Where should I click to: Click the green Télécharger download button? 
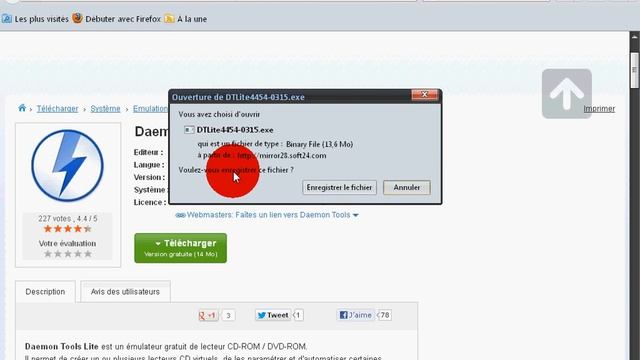tap(180, 248)
